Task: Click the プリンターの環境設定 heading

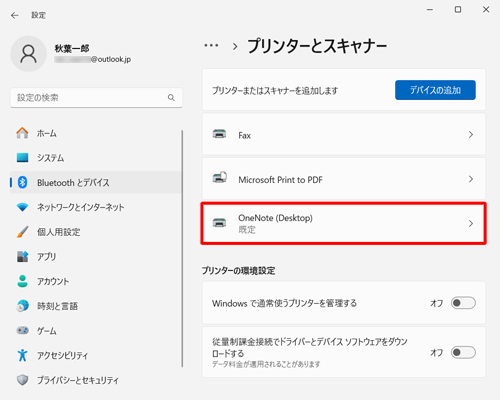Action: pos(238,270)
